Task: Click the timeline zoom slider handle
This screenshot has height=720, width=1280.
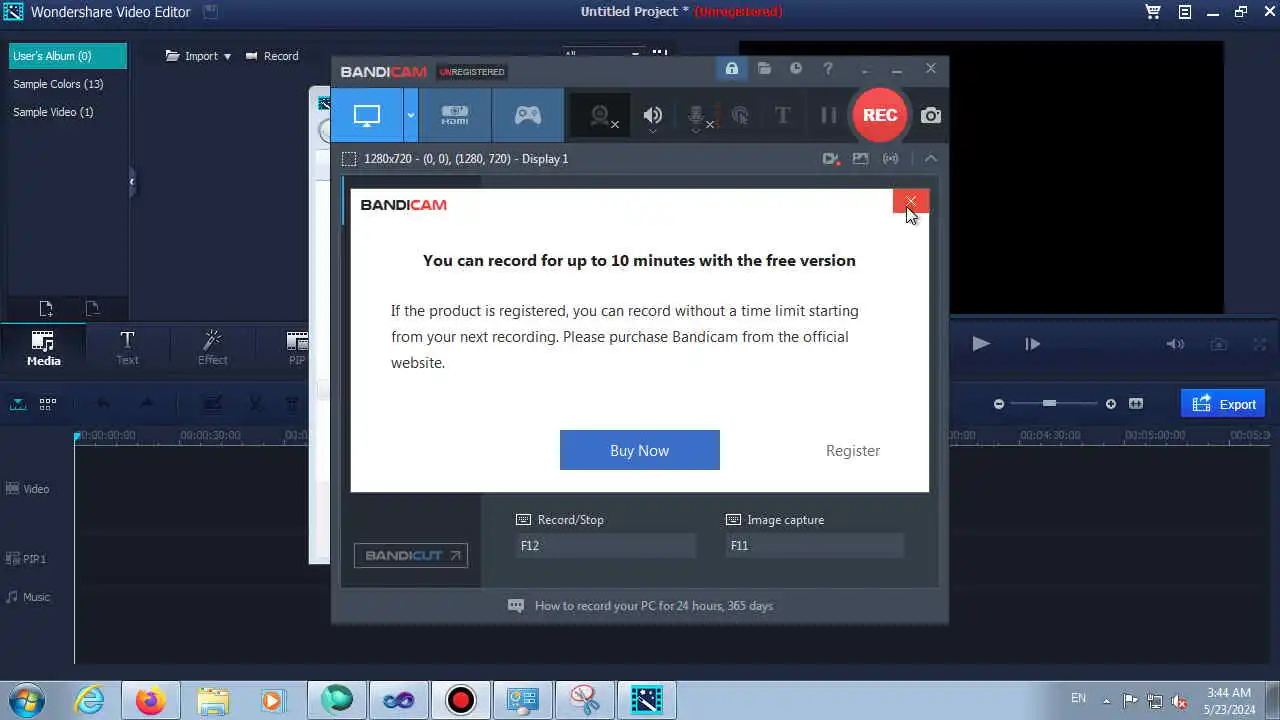Action: click(x=1049, y=403)
